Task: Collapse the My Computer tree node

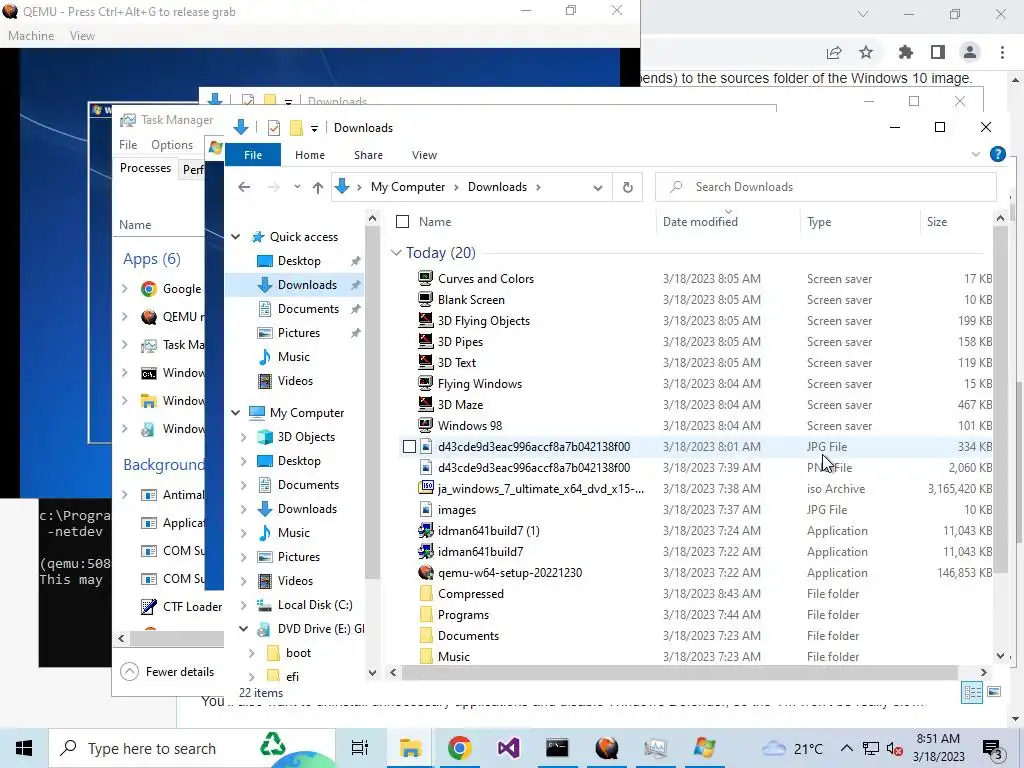Action: point(236,413)
